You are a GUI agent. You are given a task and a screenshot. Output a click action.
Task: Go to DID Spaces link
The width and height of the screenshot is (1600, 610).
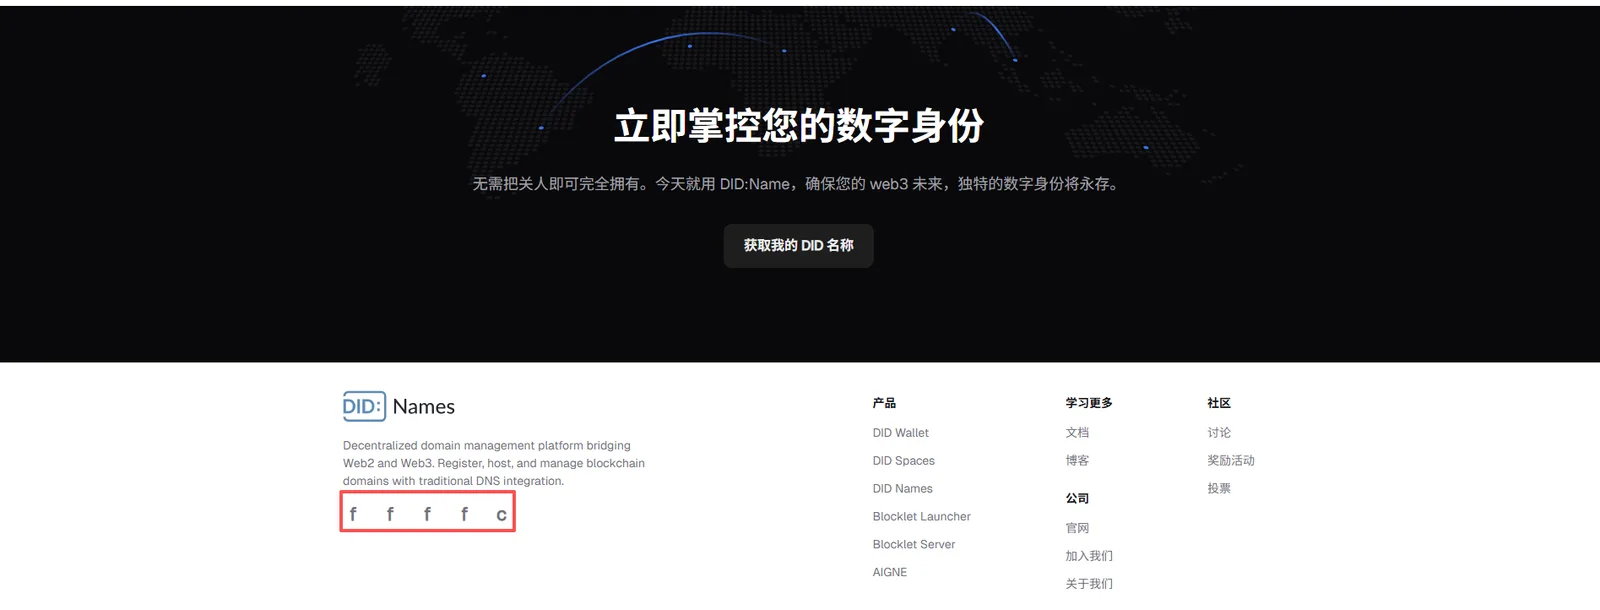tap(903, 461)
